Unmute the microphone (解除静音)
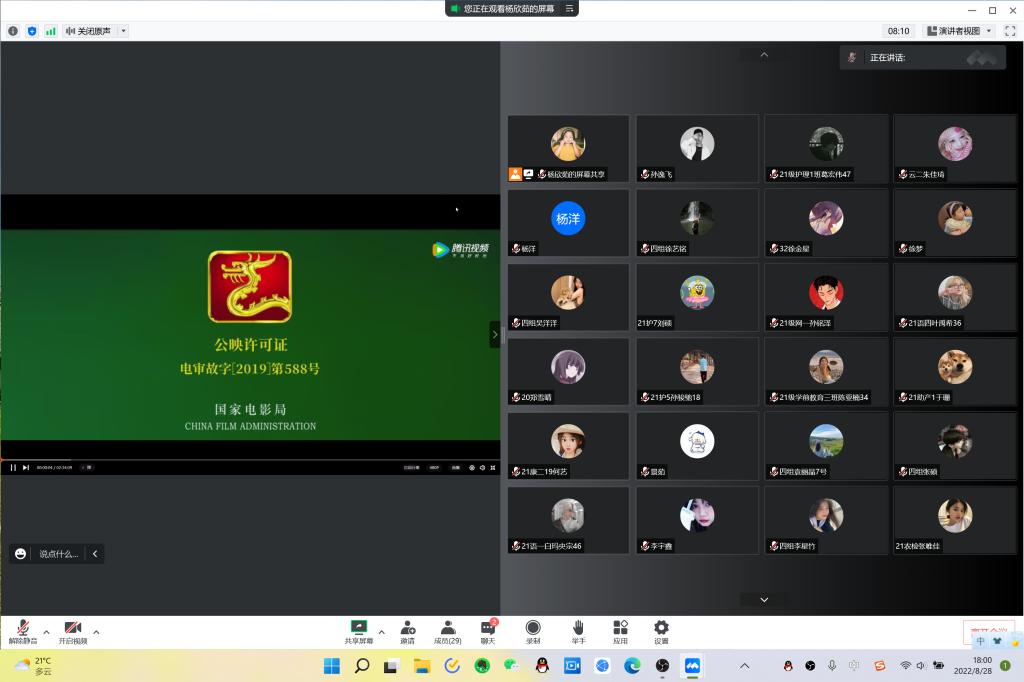This screenshot has width=1024, height=682. (23, 632)
